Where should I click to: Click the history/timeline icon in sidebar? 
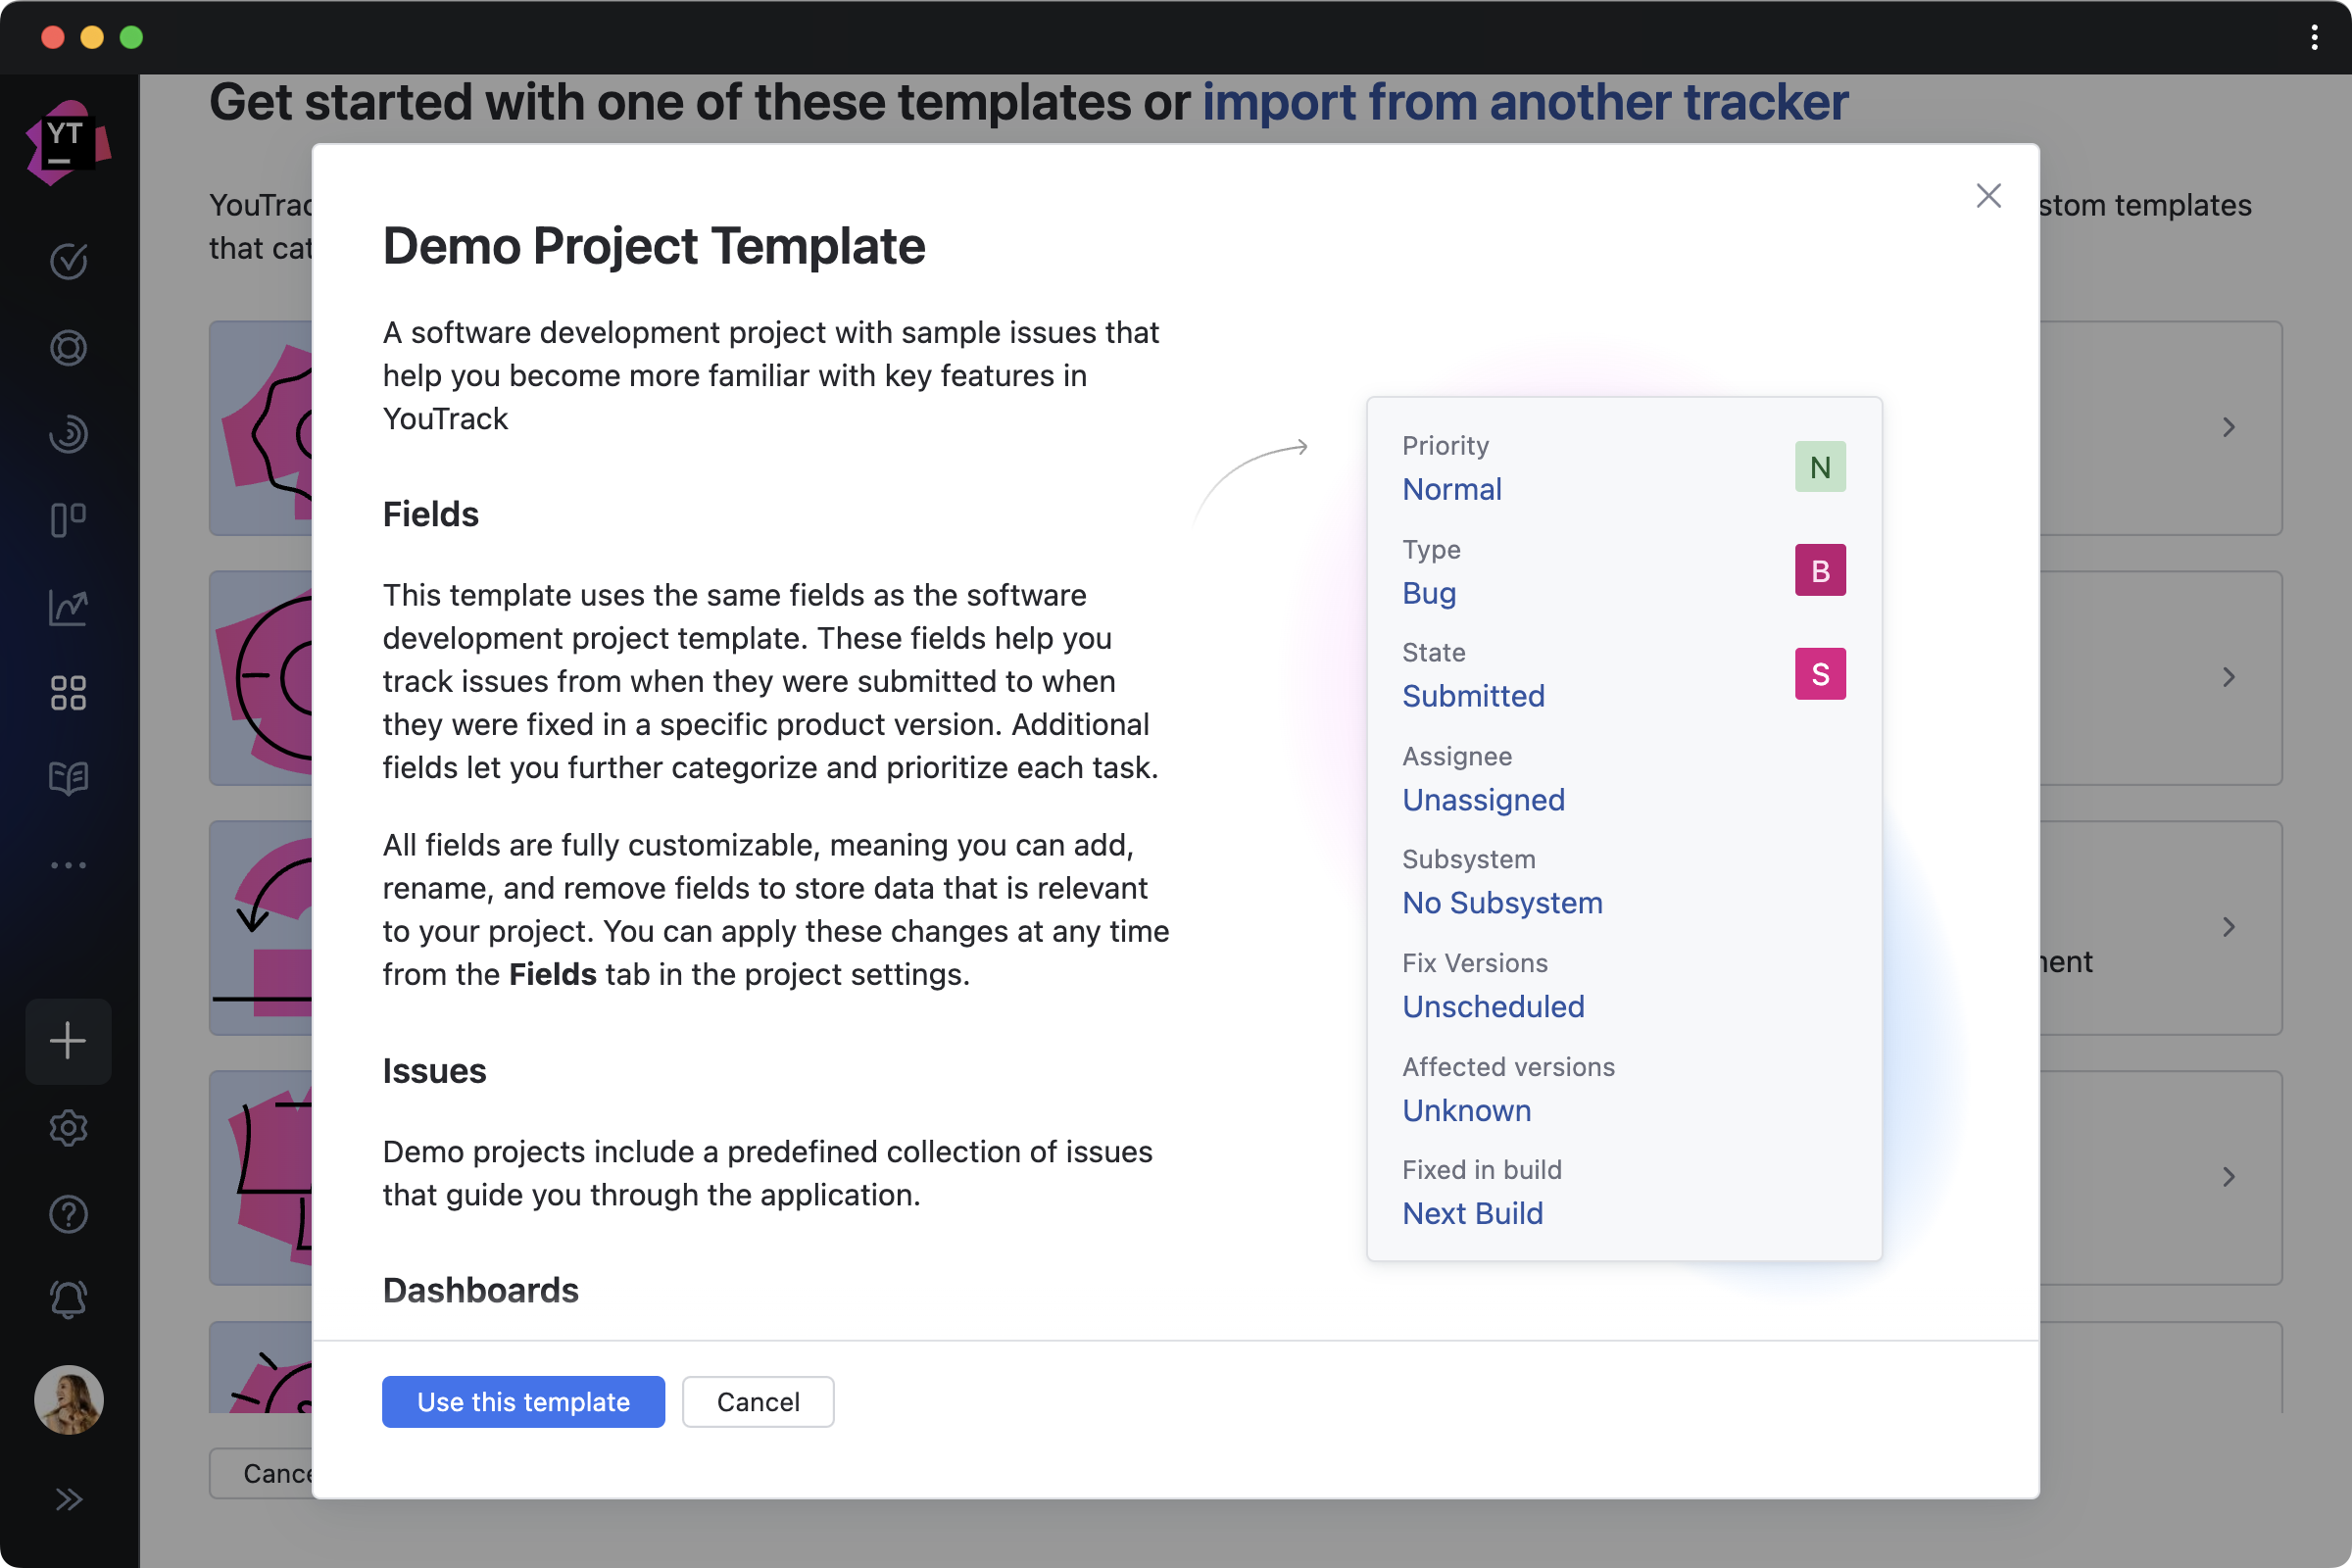[x=70, y=434]
